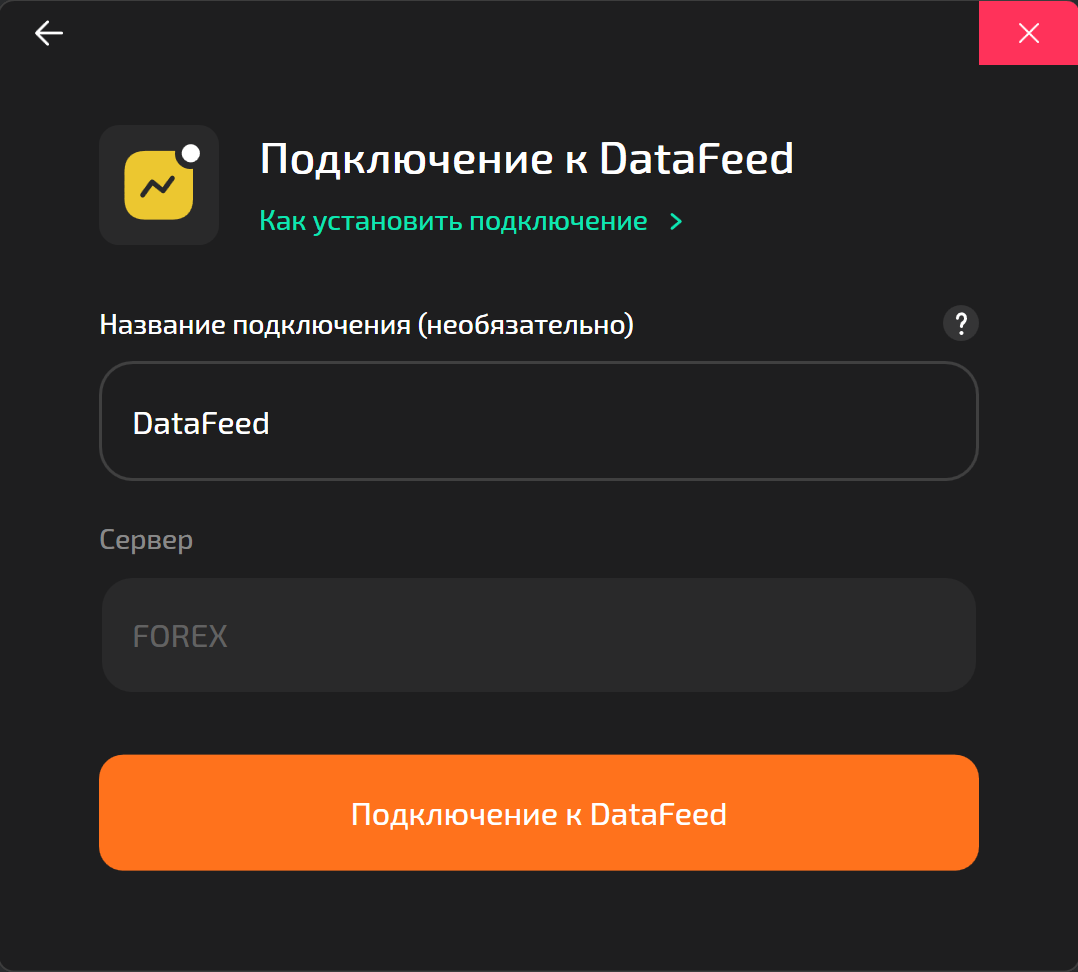
Task: Open help via the question mark icon
Action: pyautogui.click(x=961, y=323)
